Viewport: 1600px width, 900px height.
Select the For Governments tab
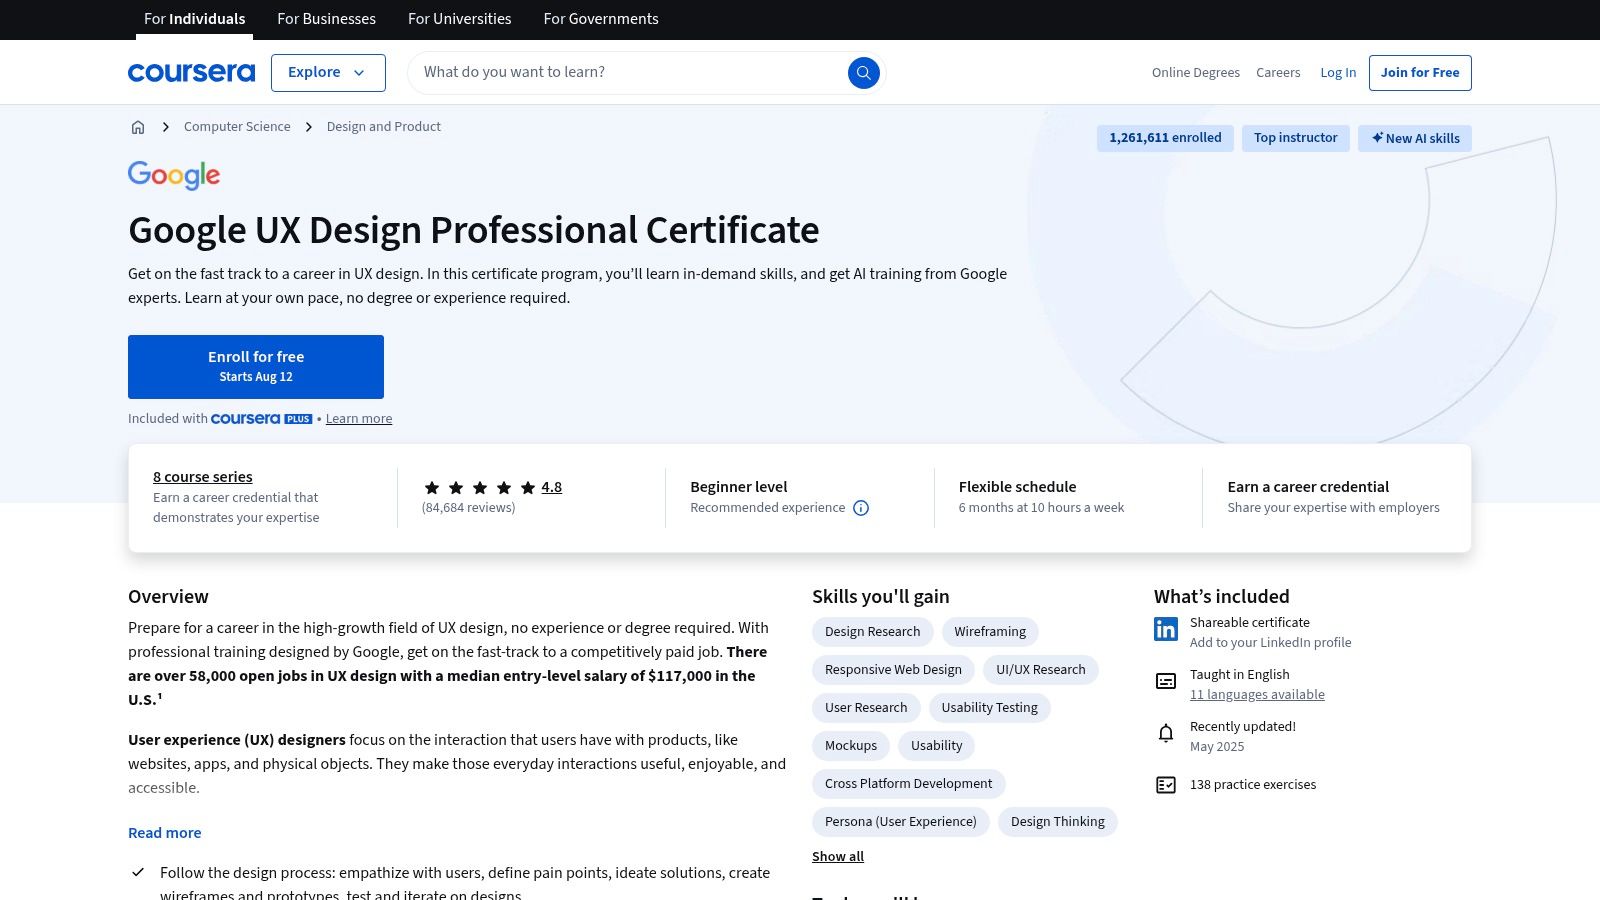click(601, 19)
